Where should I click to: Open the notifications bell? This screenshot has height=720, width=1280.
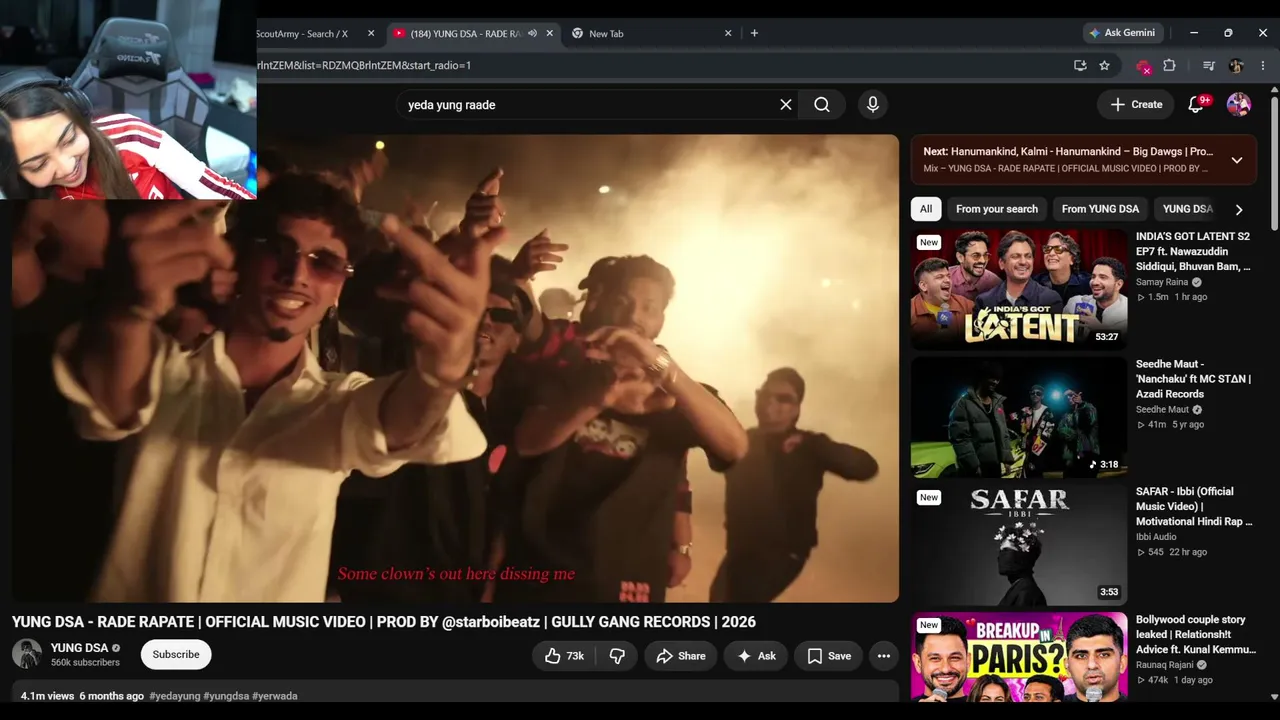1196,104
